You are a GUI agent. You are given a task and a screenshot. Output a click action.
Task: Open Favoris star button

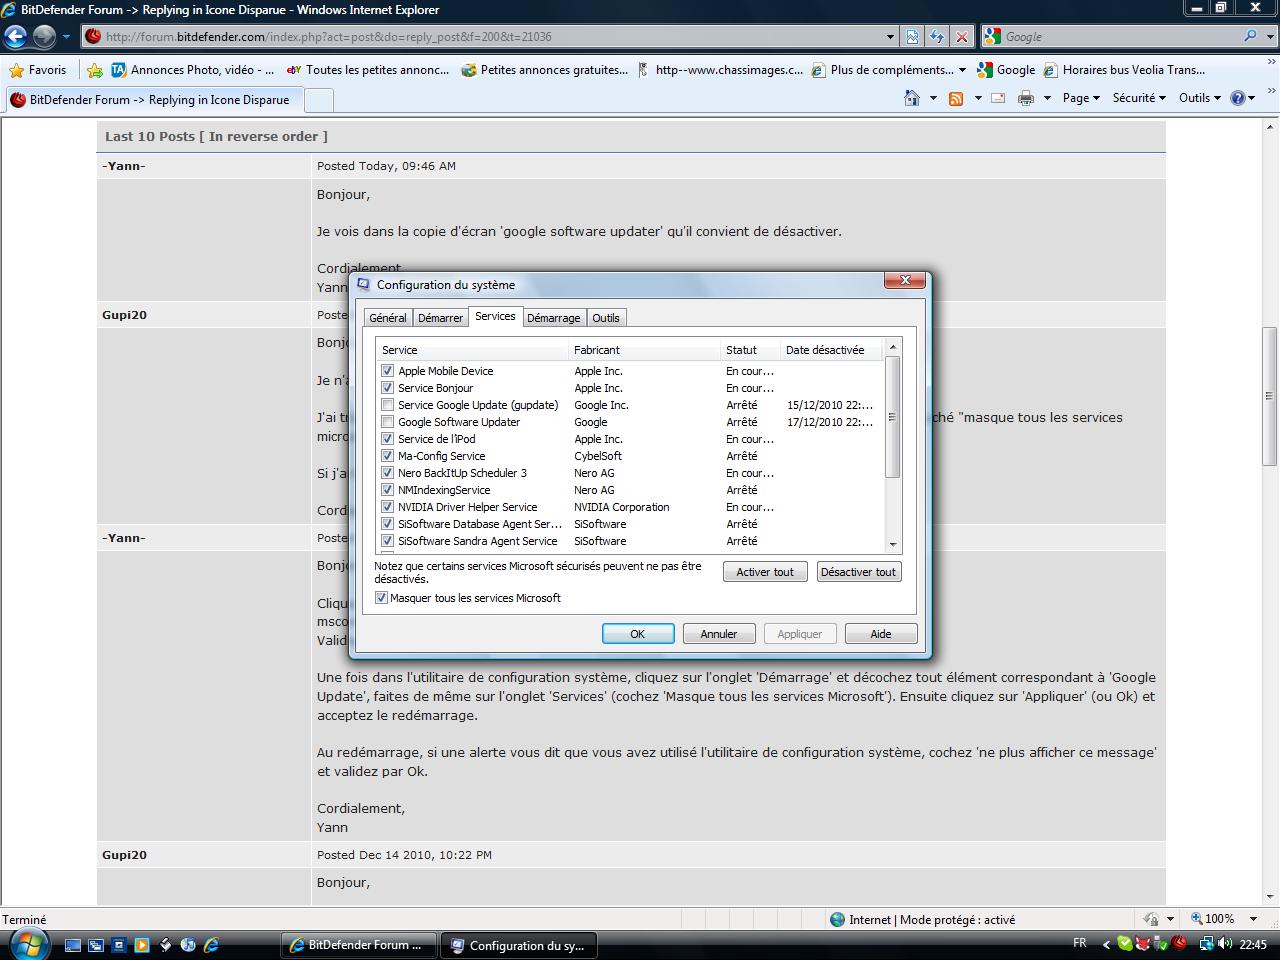[x=38, y=70]
